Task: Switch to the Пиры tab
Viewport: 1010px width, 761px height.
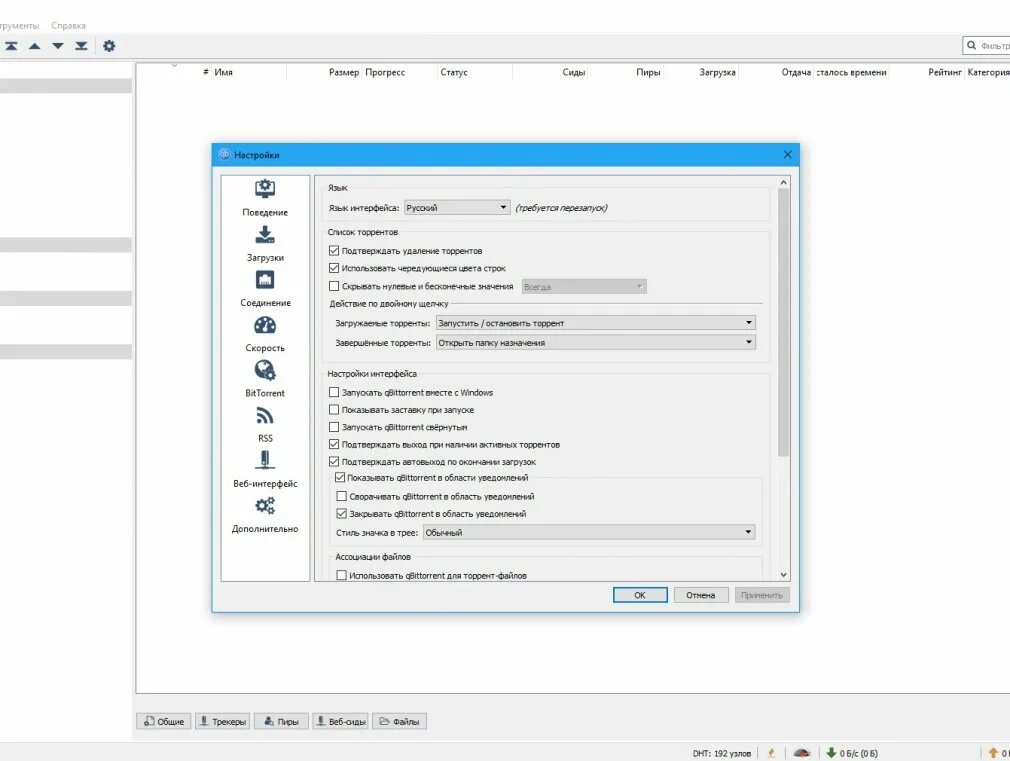Action: (x=281, y=721)
